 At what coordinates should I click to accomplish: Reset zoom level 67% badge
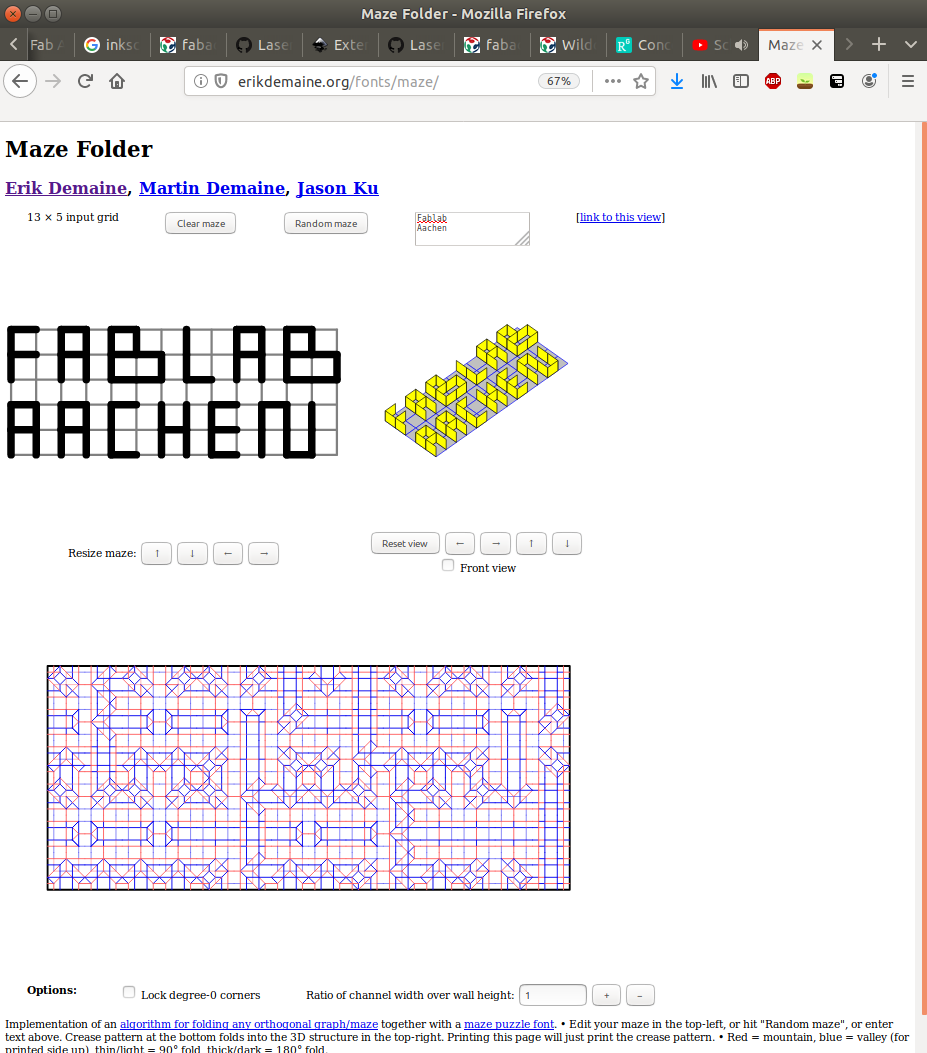tap(558, 81)
